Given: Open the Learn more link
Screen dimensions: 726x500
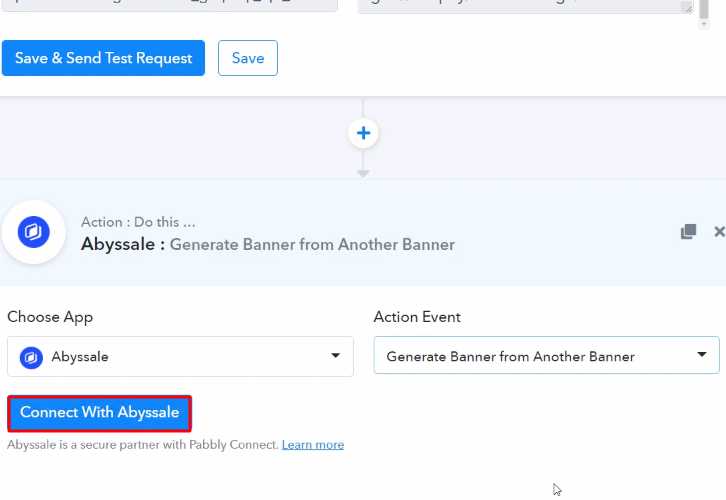Looking at the screenshot, I should point(313,445).
